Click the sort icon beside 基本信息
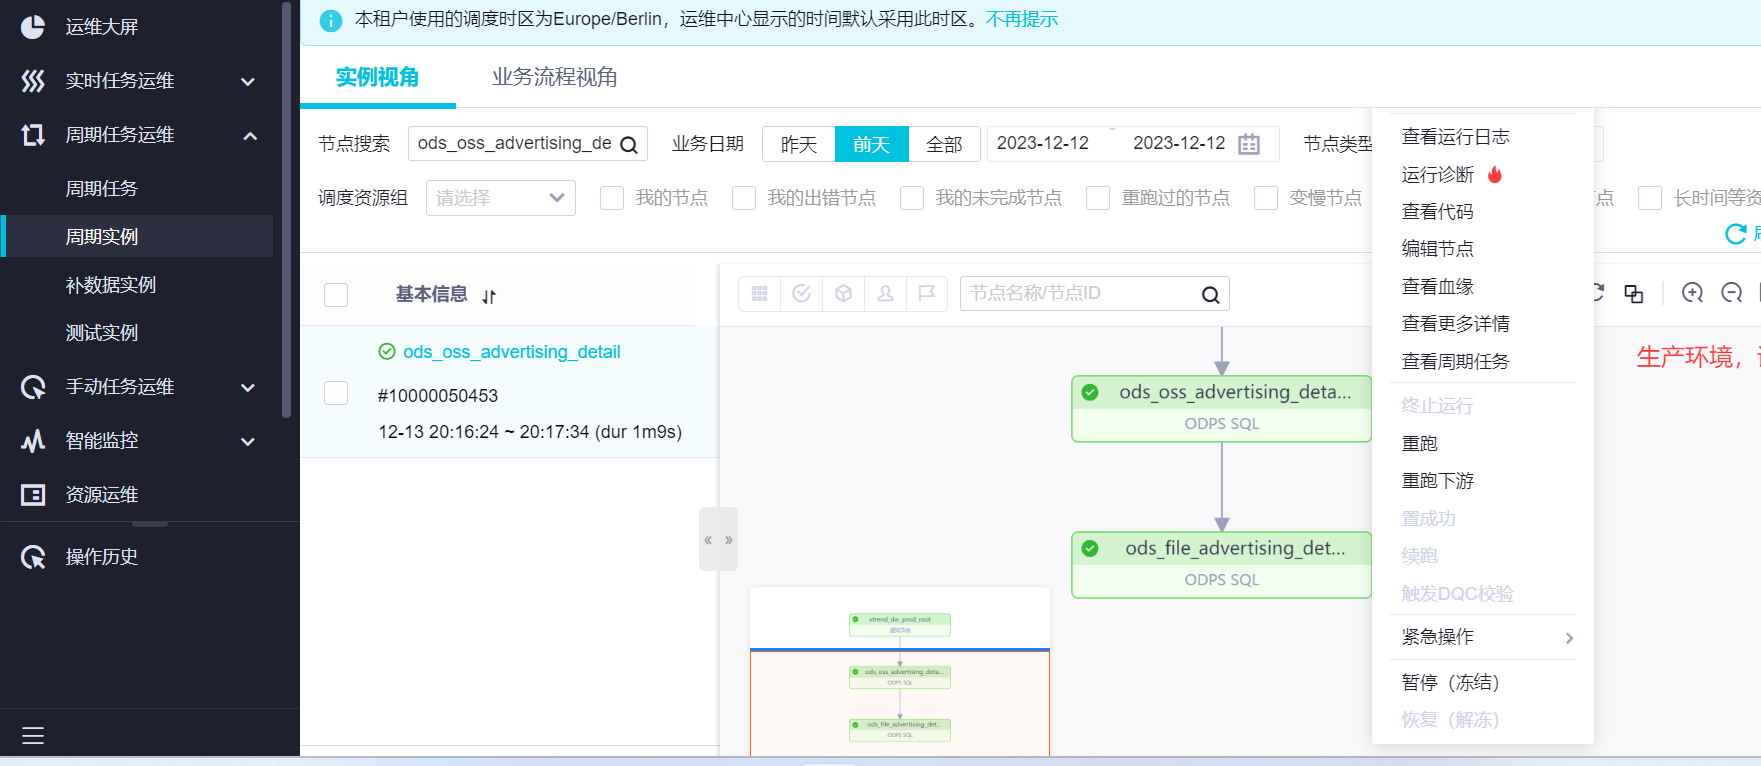Image resolution: width=1761 pixels, height=766 pixels. pos(489,296)
